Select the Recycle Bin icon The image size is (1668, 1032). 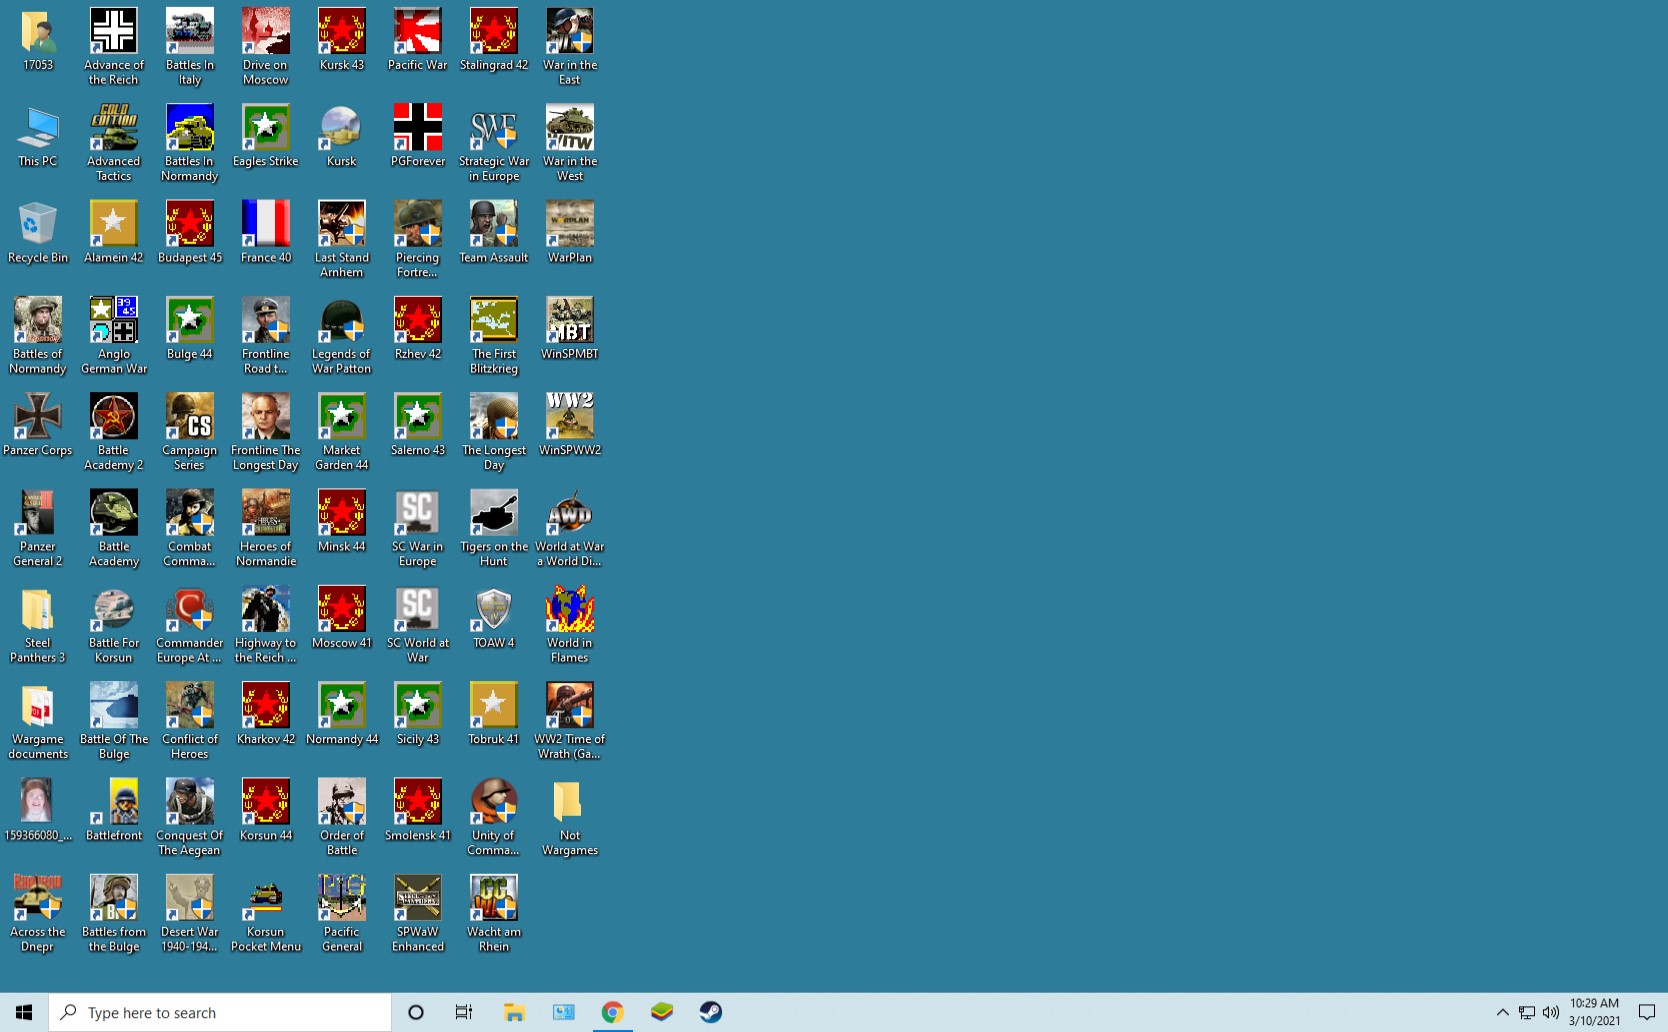pyautogui.click(x=38, y=224)
